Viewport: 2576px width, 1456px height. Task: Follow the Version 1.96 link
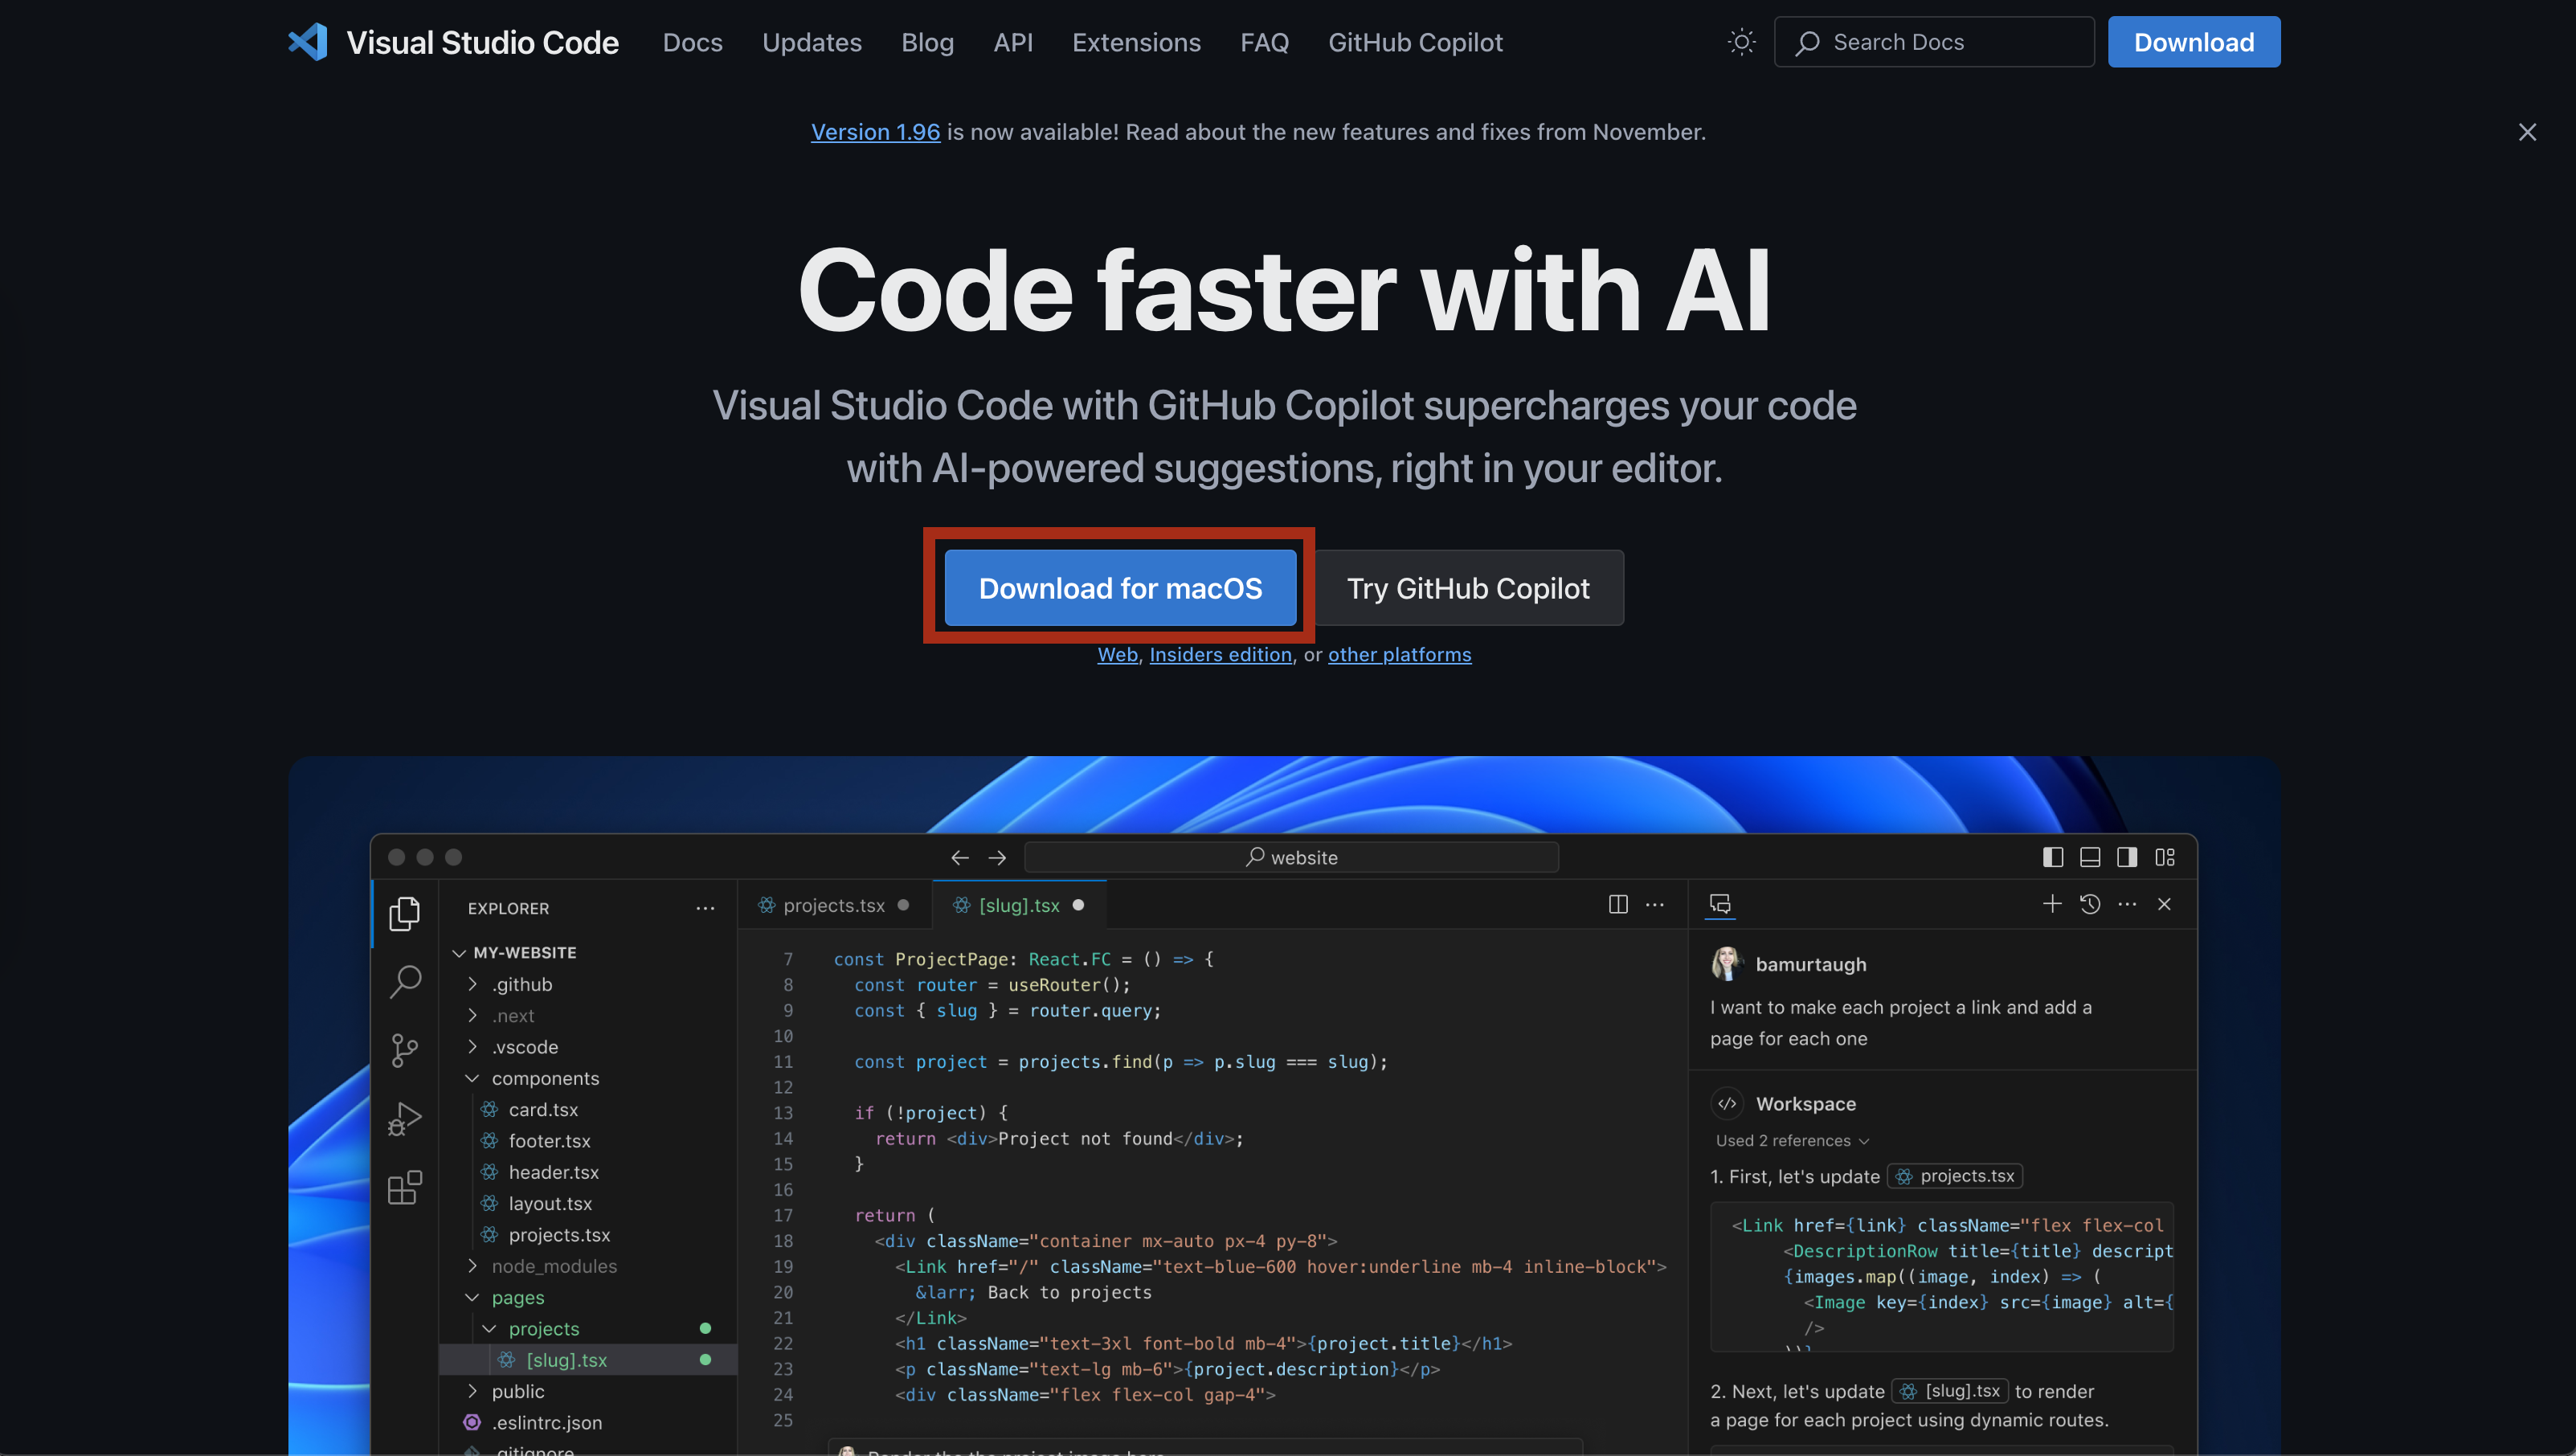coord(875,132)
